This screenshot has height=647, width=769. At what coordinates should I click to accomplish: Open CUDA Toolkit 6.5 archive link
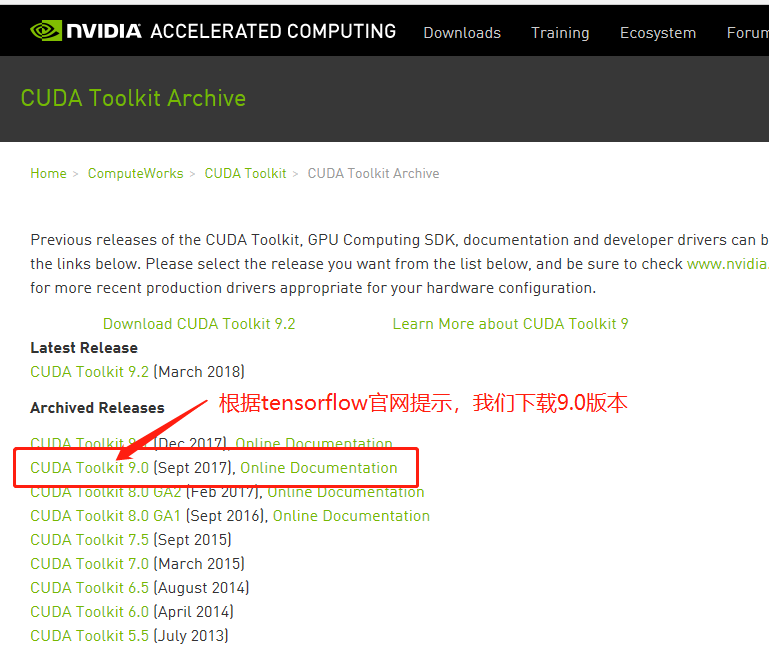point(89,588)
